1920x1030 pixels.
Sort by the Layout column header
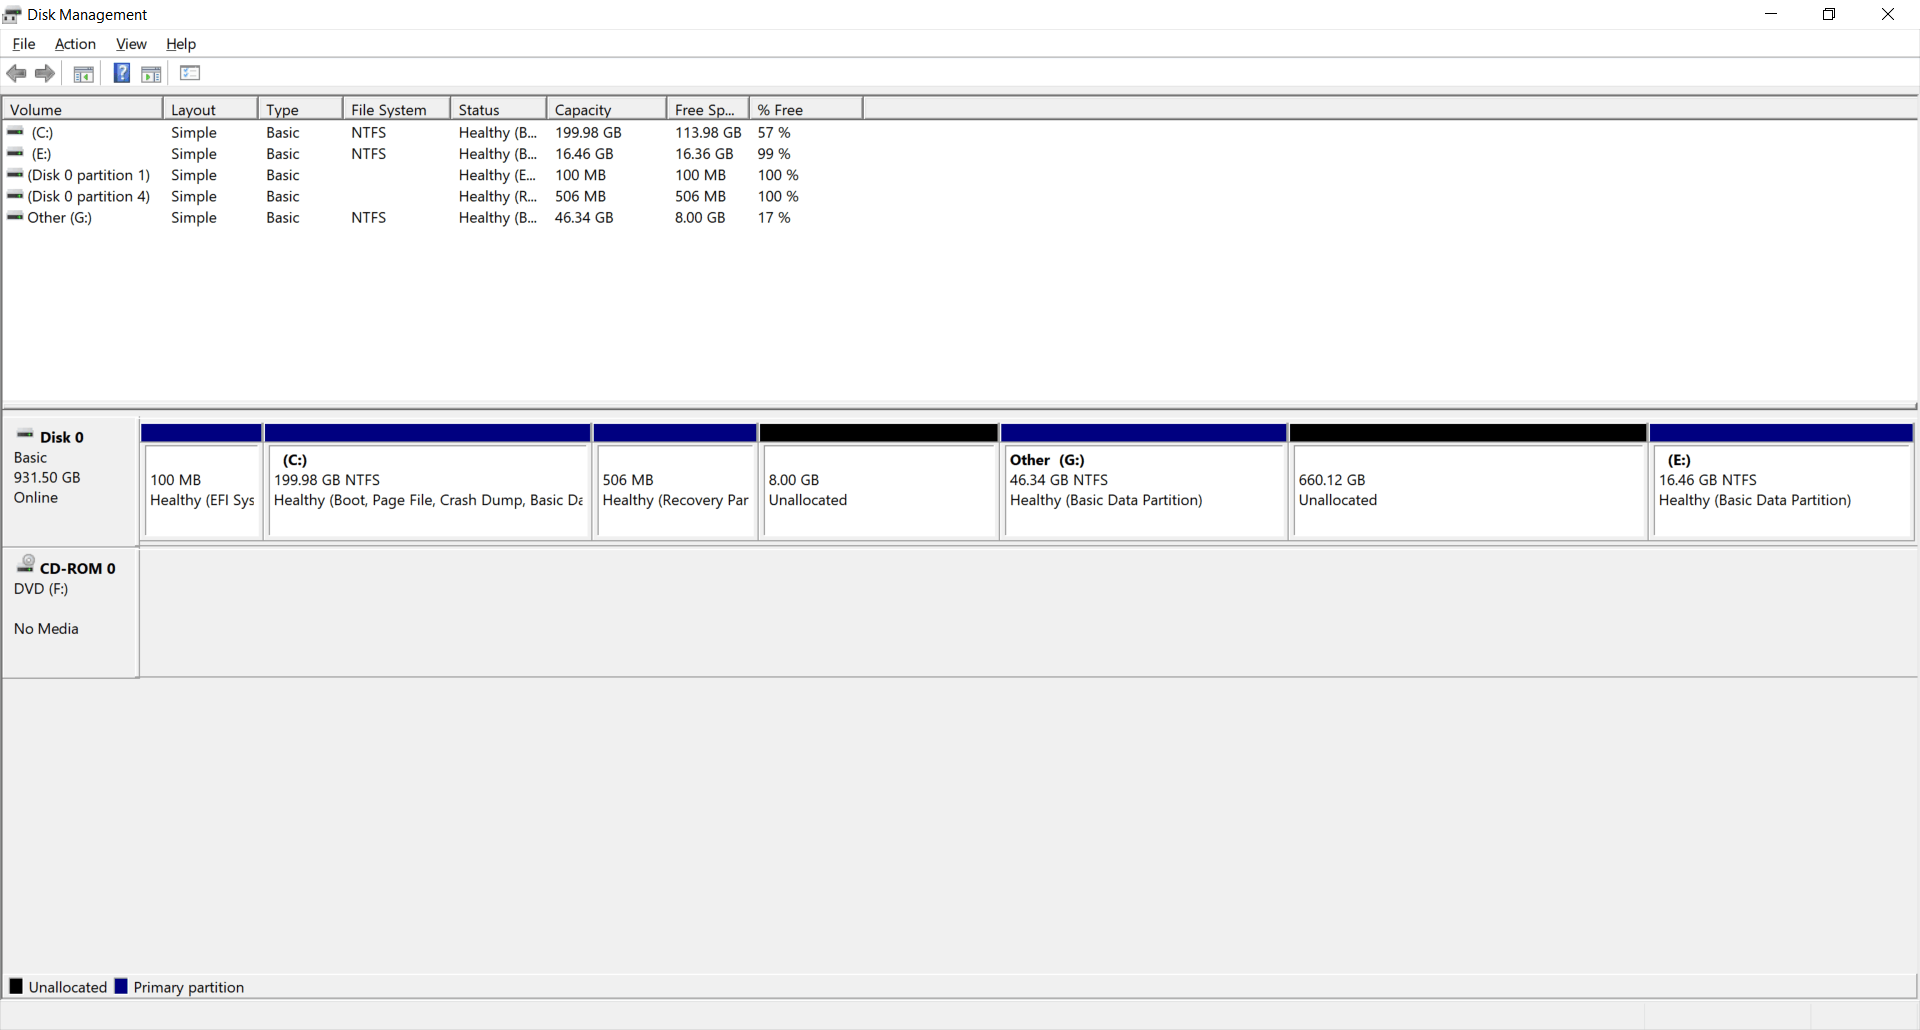pos(210,109)
